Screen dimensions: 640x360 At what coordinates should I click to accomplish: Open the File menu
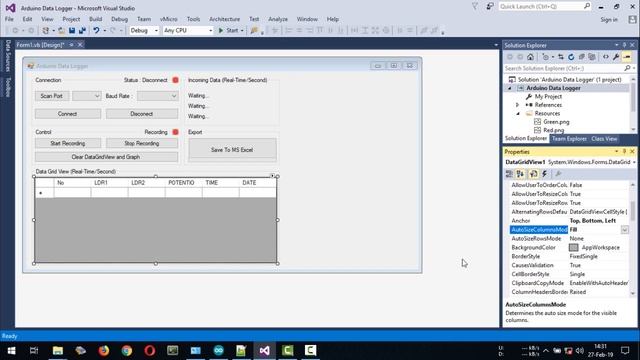(9, 19)
